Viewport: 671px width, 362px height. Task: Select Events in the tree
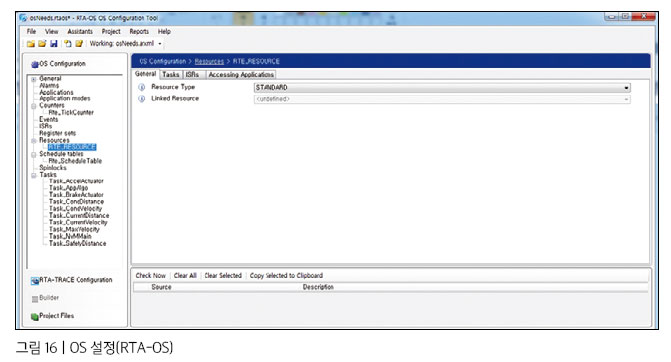[48, 119]
